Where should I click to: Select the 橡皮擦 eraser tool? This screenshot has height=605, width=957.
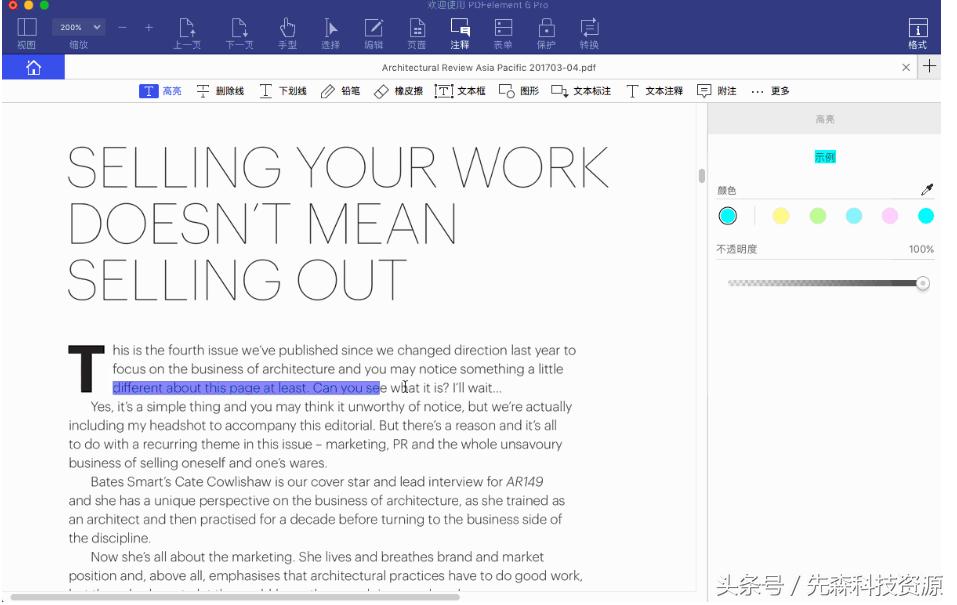tap(398, 91)
